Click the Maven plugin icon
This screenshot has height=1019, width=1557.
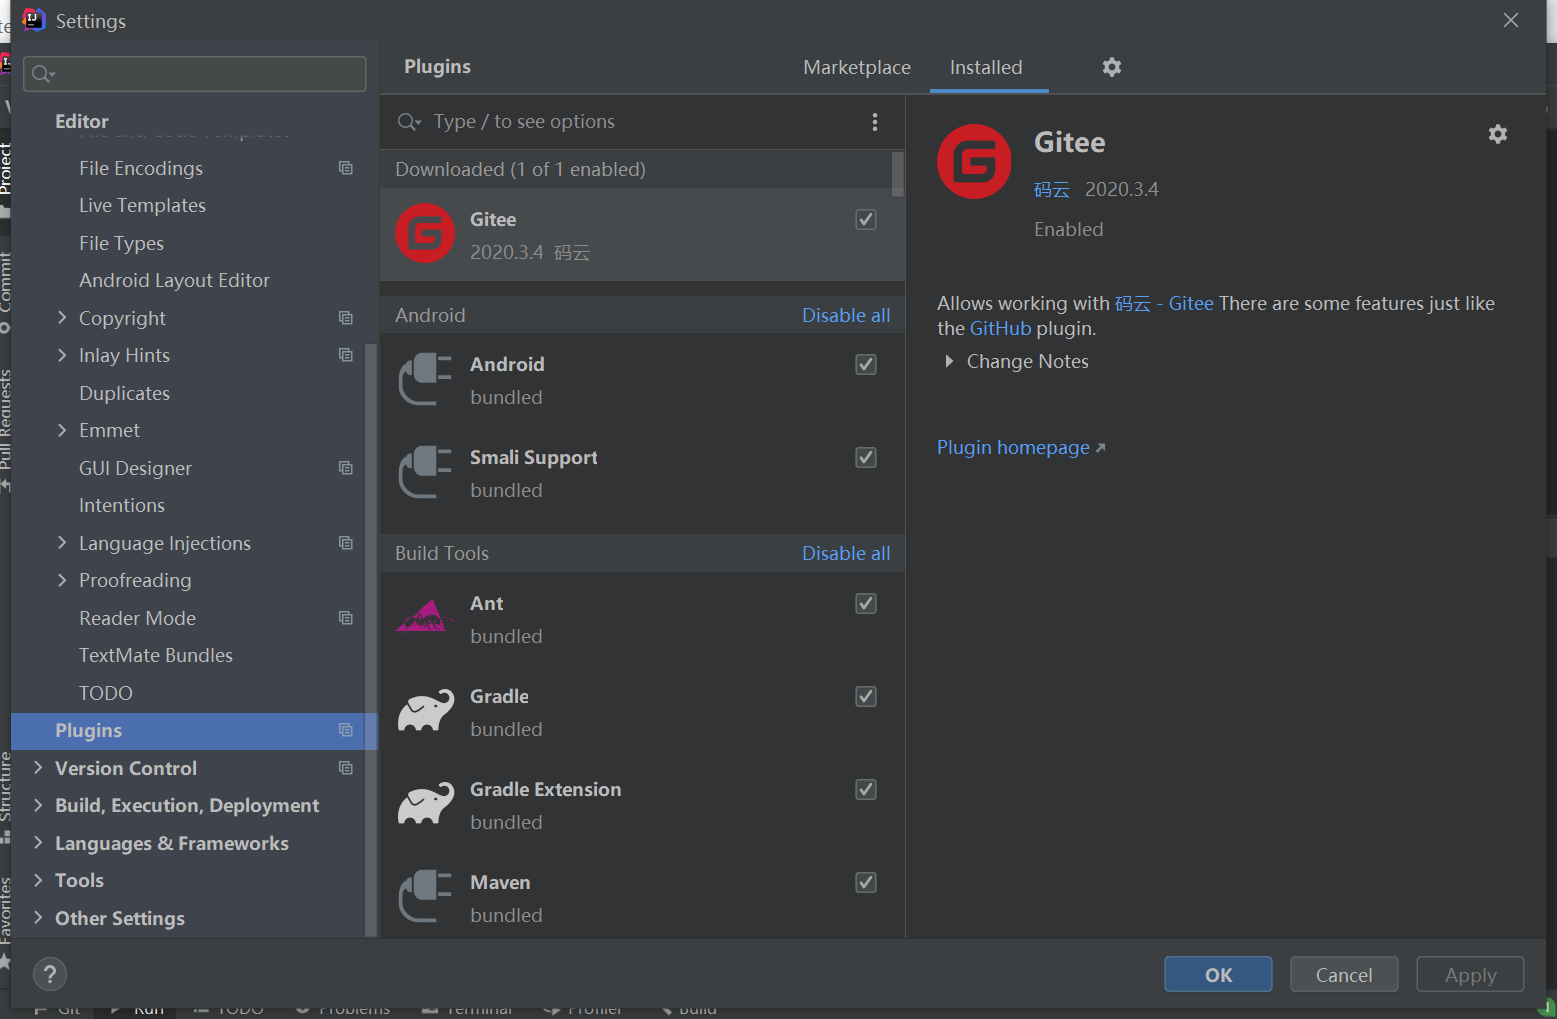(425, 898)
